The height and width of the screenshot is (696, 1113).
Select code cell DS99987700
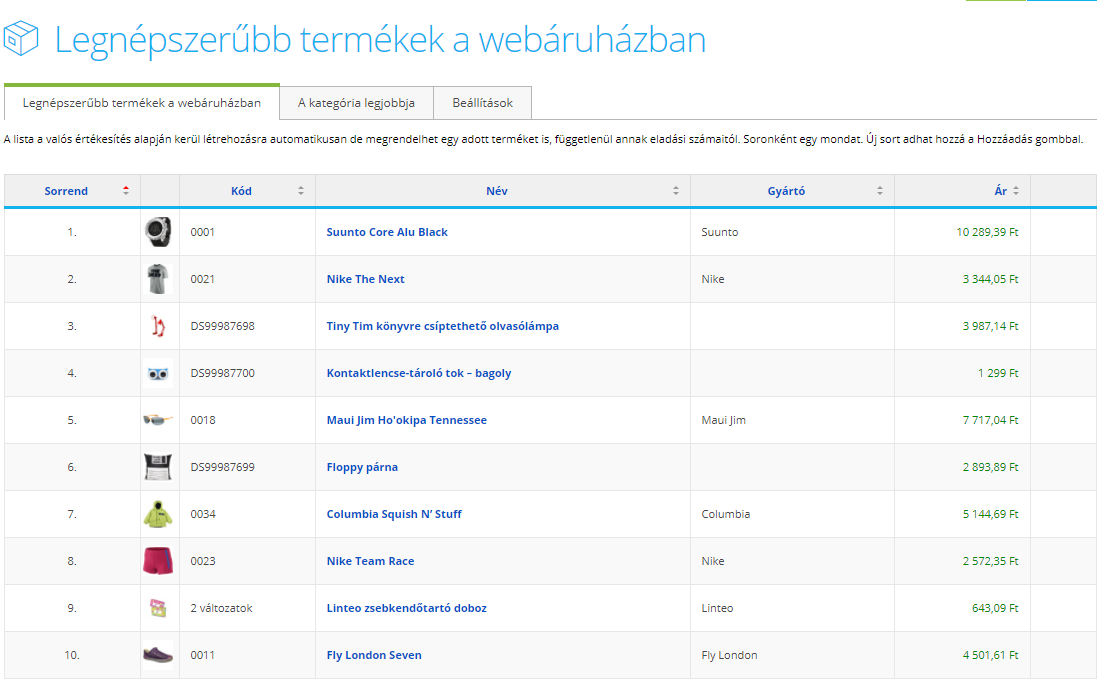click(x=223, y=373)
